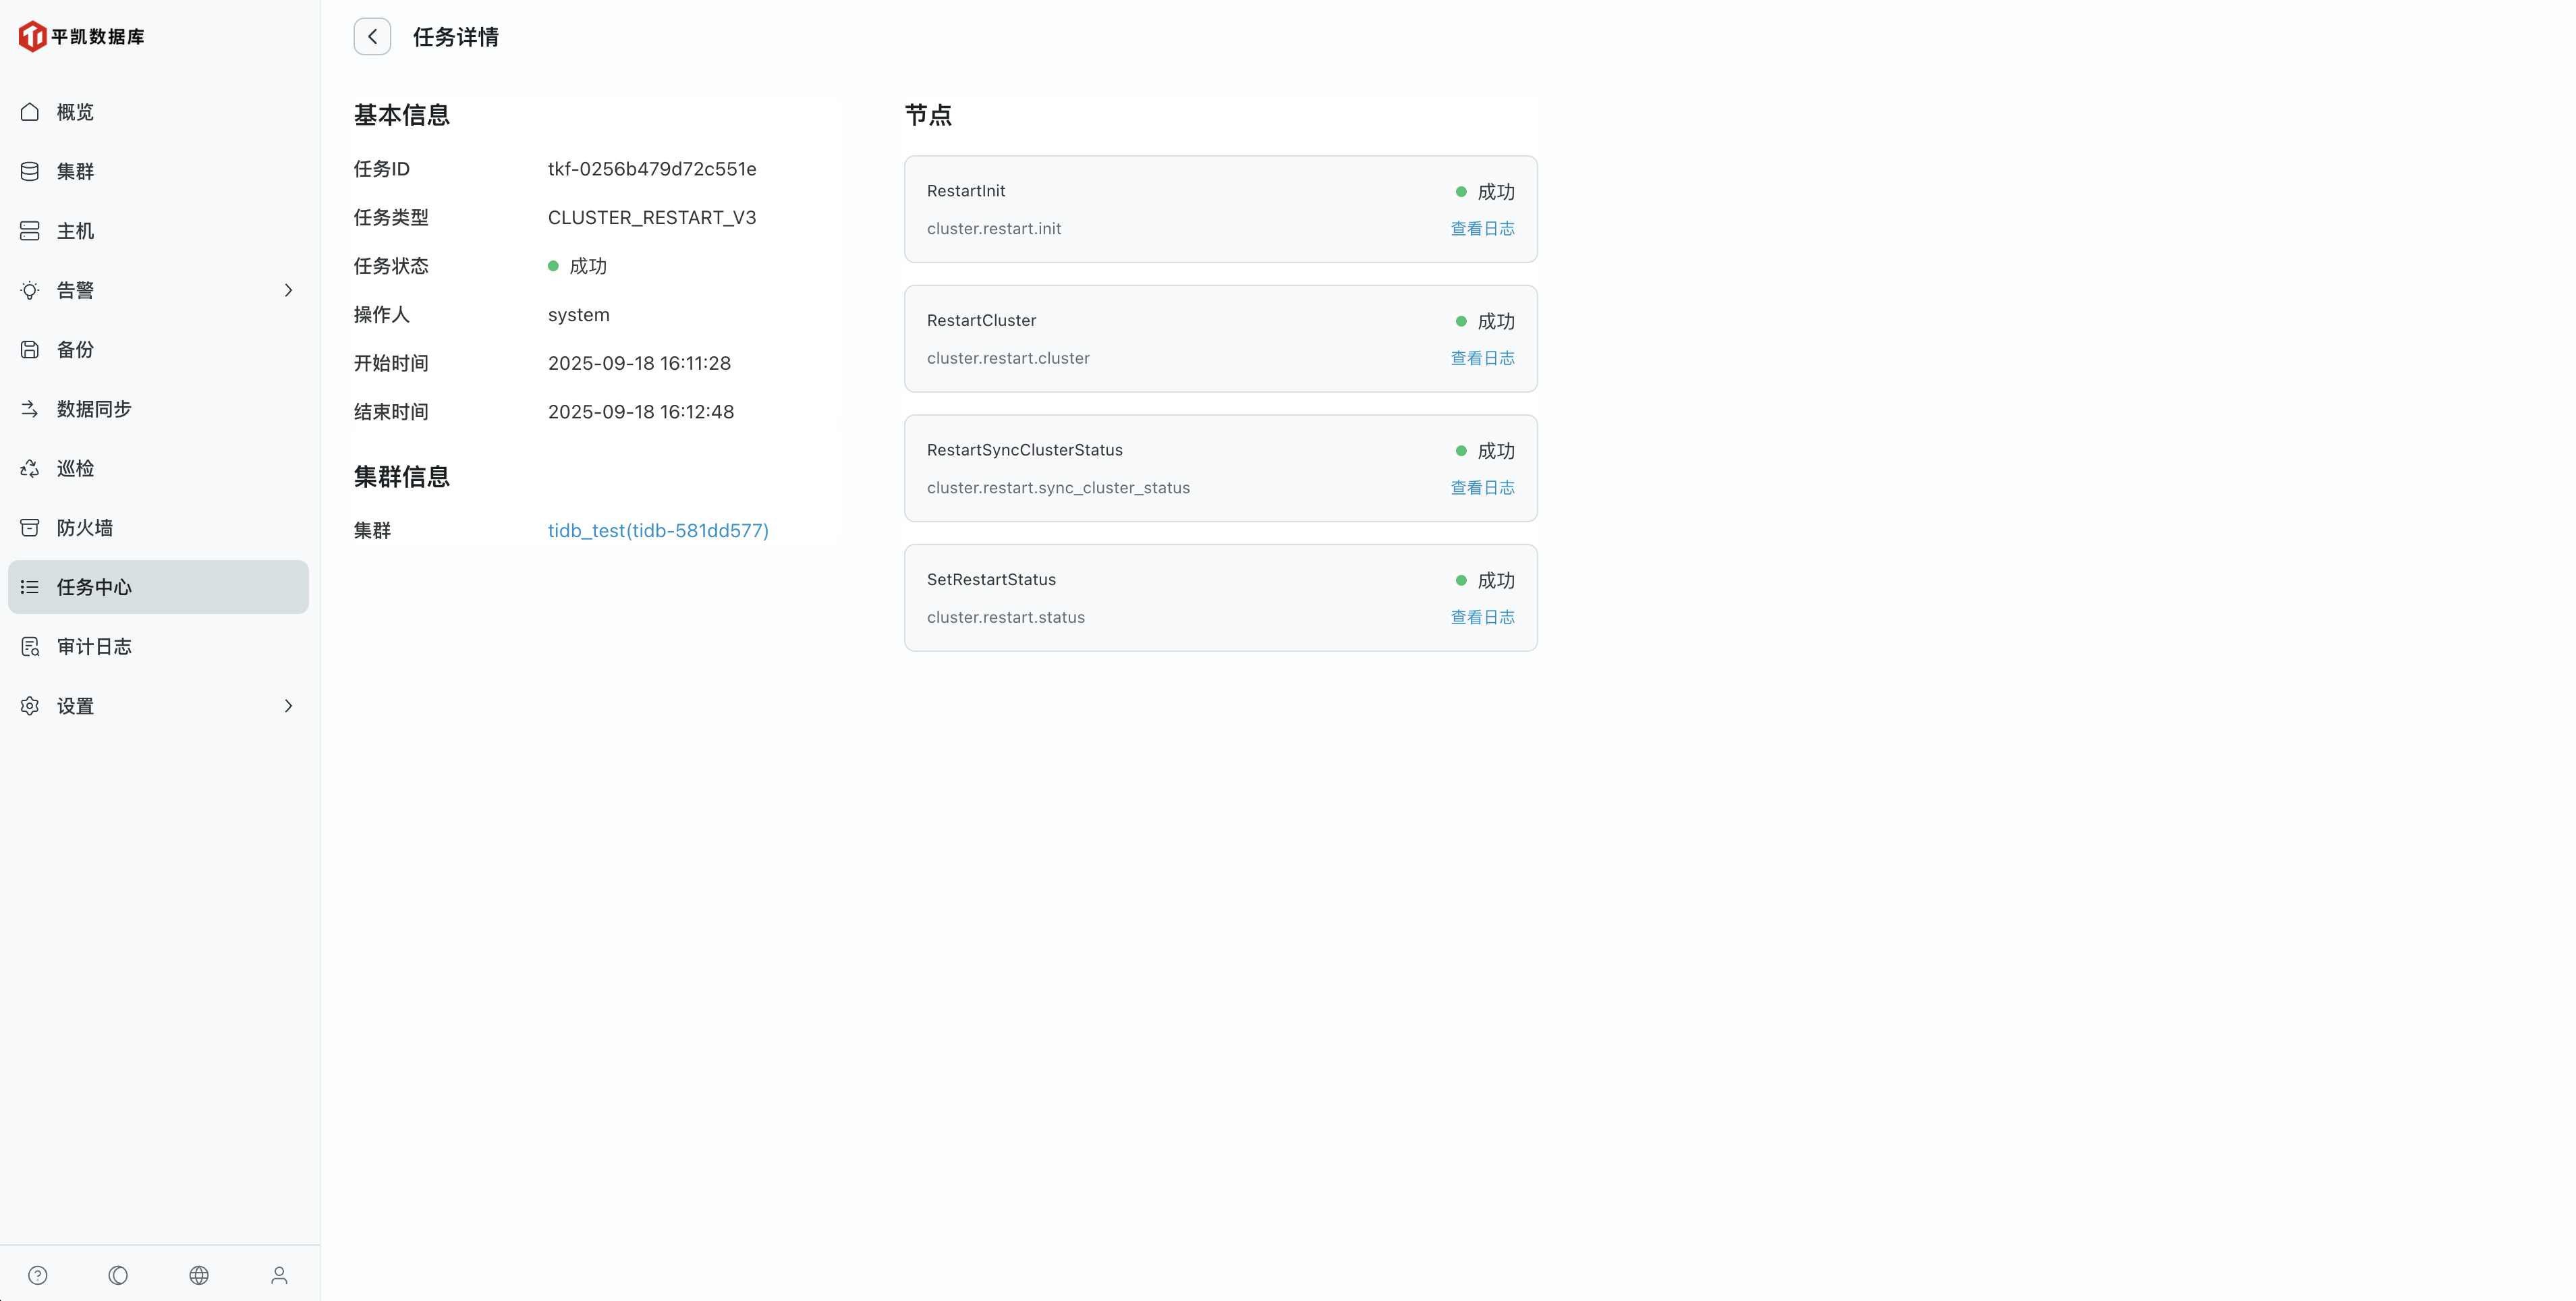View log for the RestartInit node
This screenshot has width=2576, height=1301.
(x=1482, y=229)
